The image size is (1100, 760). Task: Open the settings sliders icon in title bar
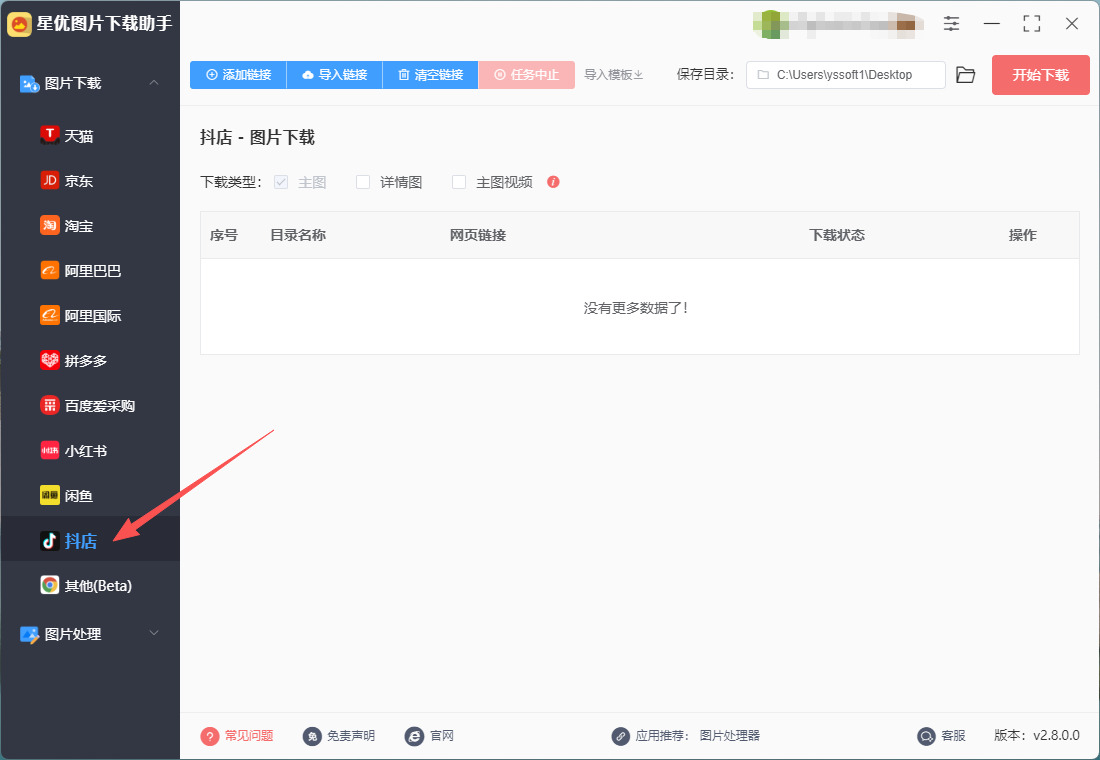951,23
